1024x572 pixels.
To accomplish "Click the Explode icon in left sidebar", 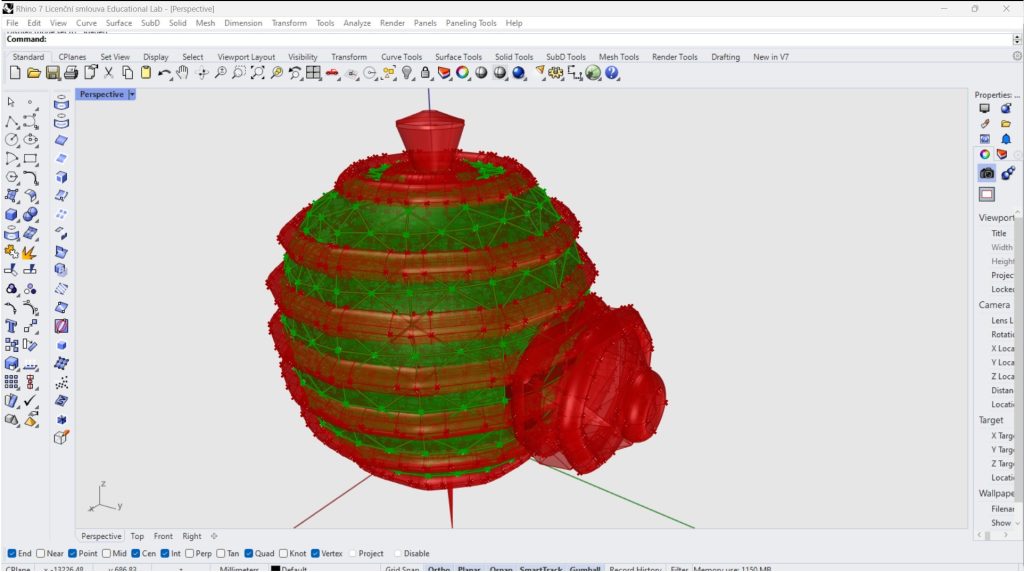I will point(29,251).
